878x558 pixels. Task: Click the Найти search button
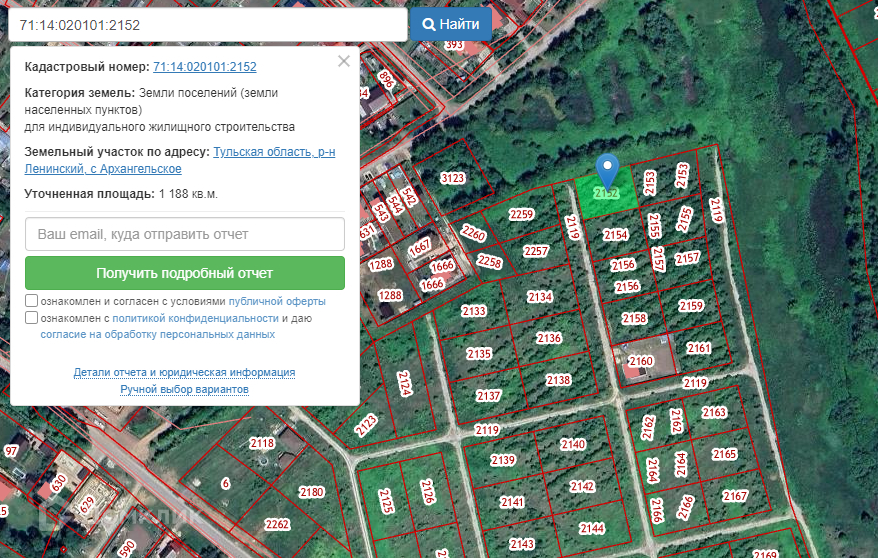coord(451,24)
